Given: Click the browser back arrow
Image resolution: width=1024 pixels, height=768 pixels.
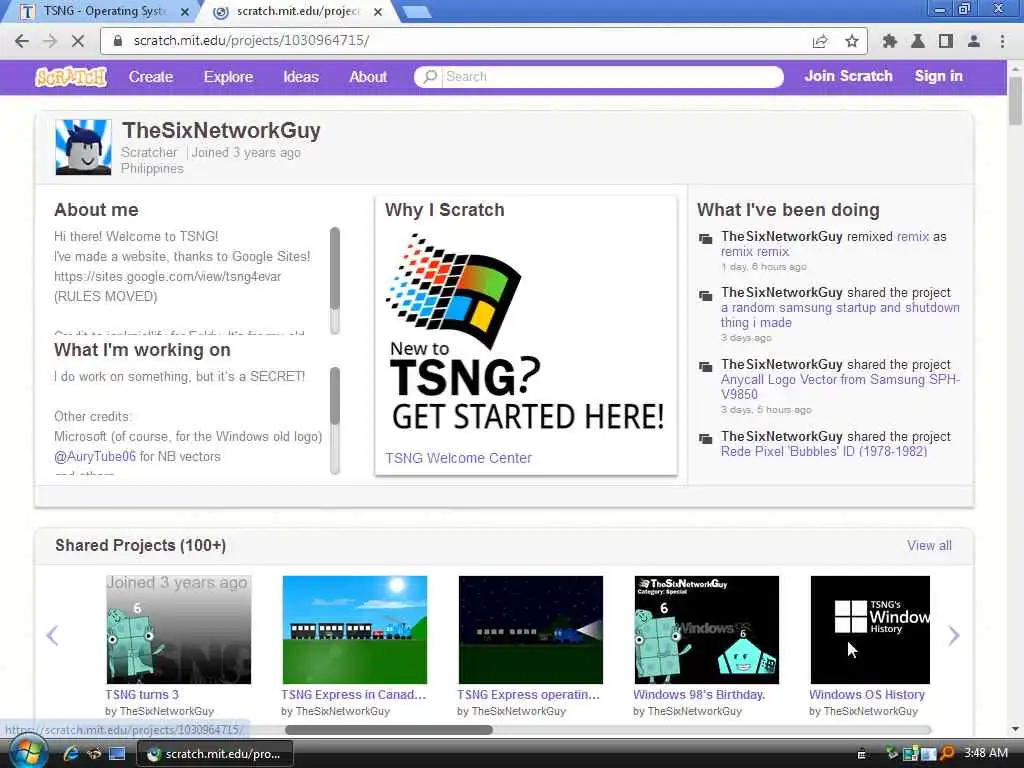Looking at the screenshot, I should [22, 41].
